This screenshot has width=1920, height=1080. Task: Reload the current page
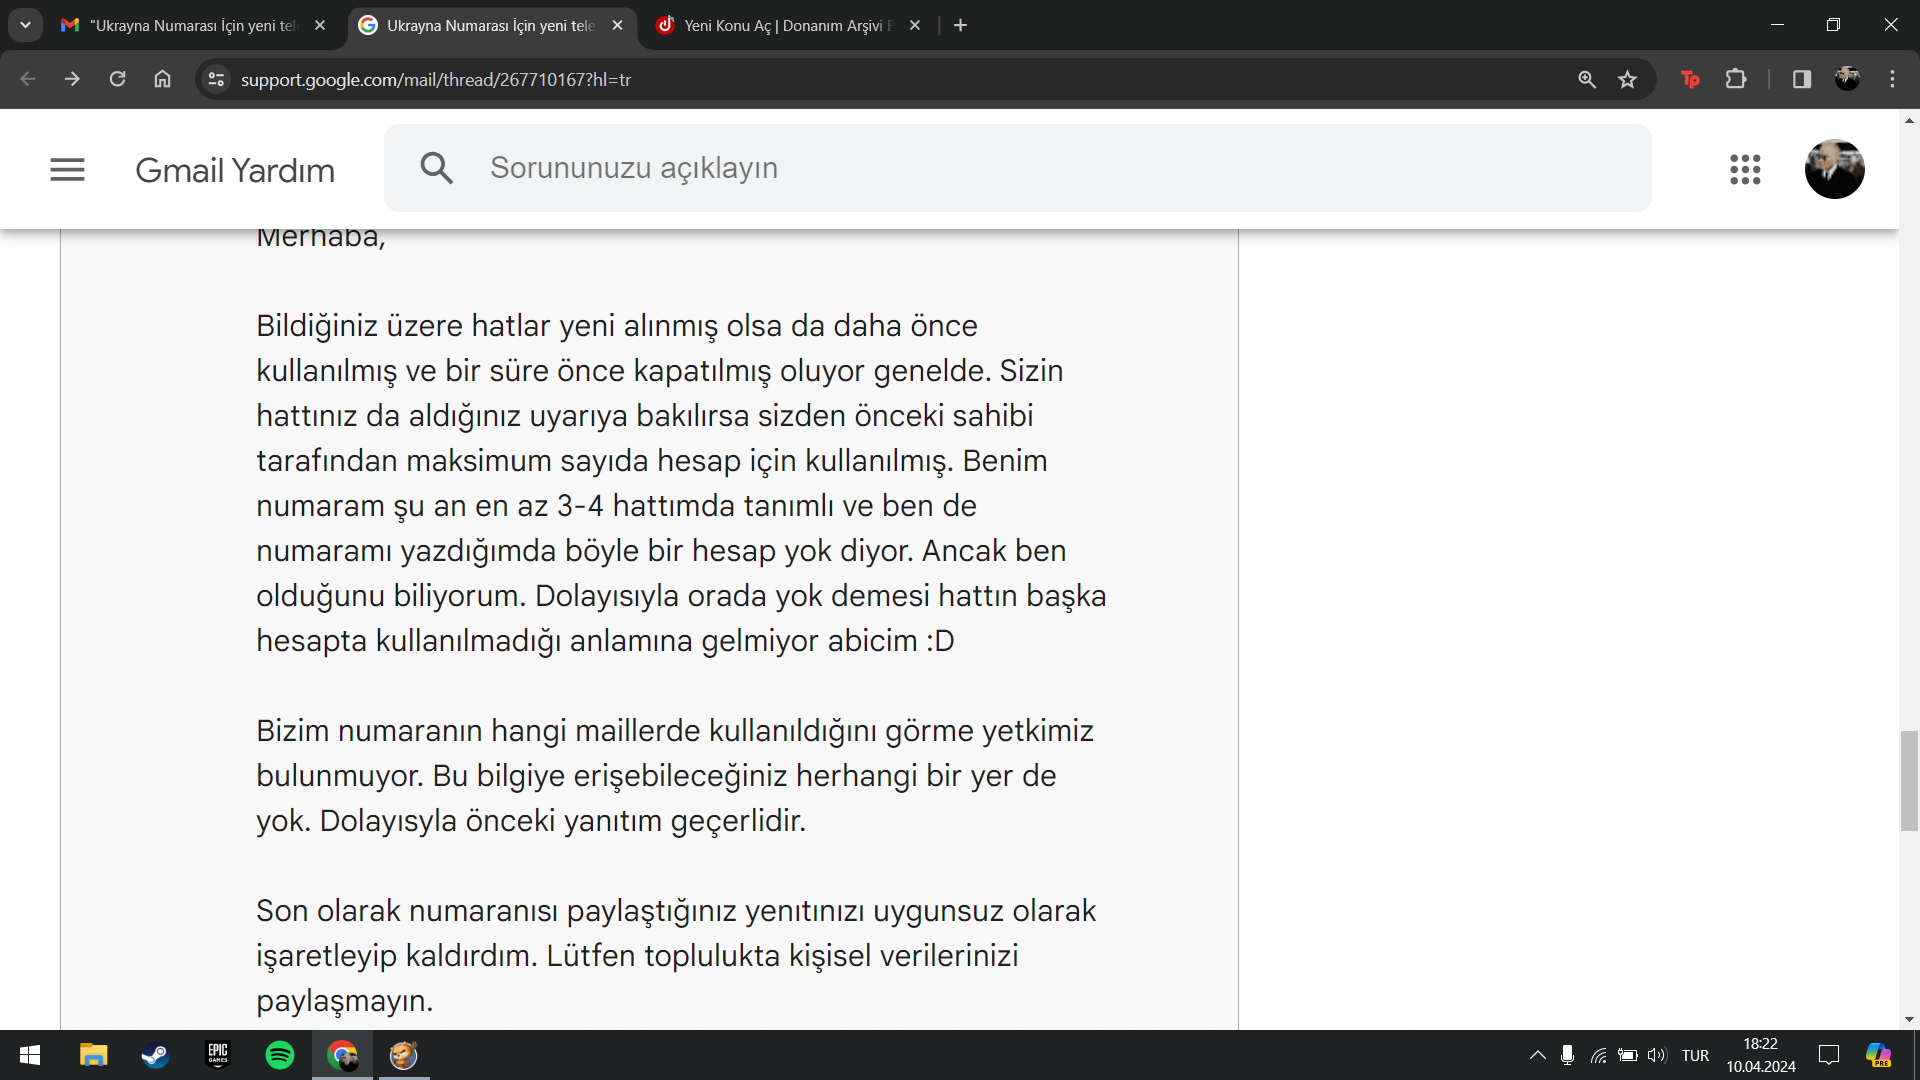[117, 79]
